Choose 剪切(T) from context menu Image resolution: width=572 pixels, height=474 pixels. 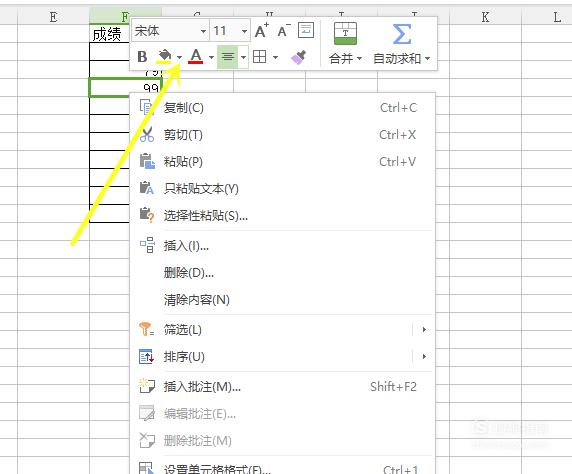(x=283, y=135)
